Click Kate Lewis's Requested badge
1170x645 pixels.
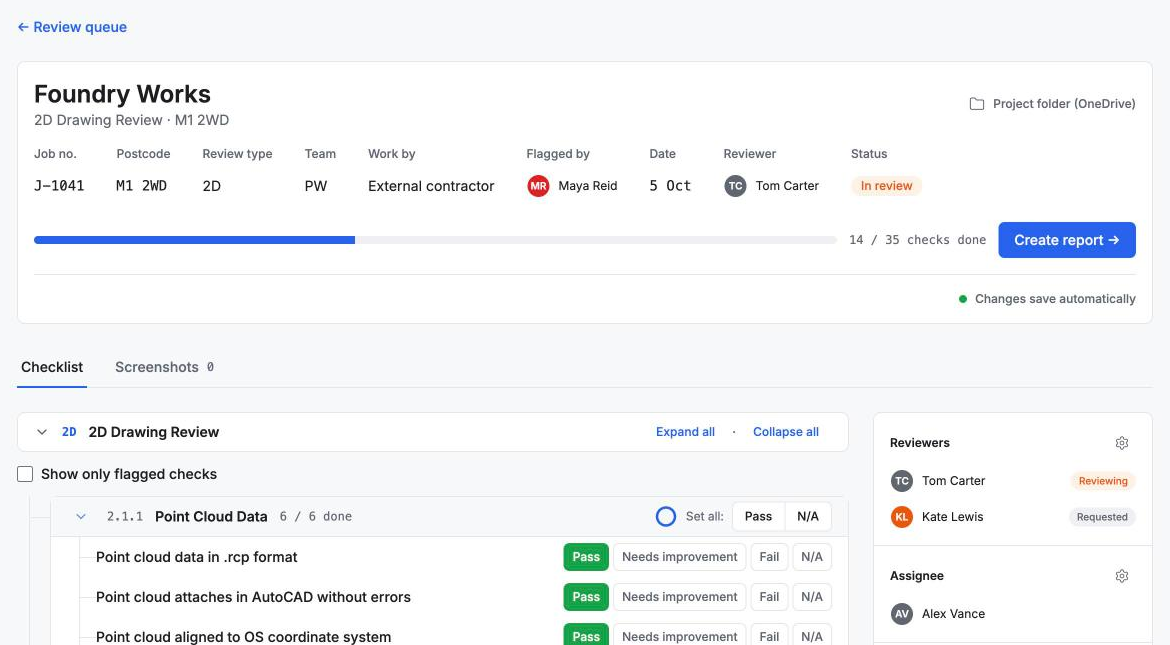[x=1102, y=517]
